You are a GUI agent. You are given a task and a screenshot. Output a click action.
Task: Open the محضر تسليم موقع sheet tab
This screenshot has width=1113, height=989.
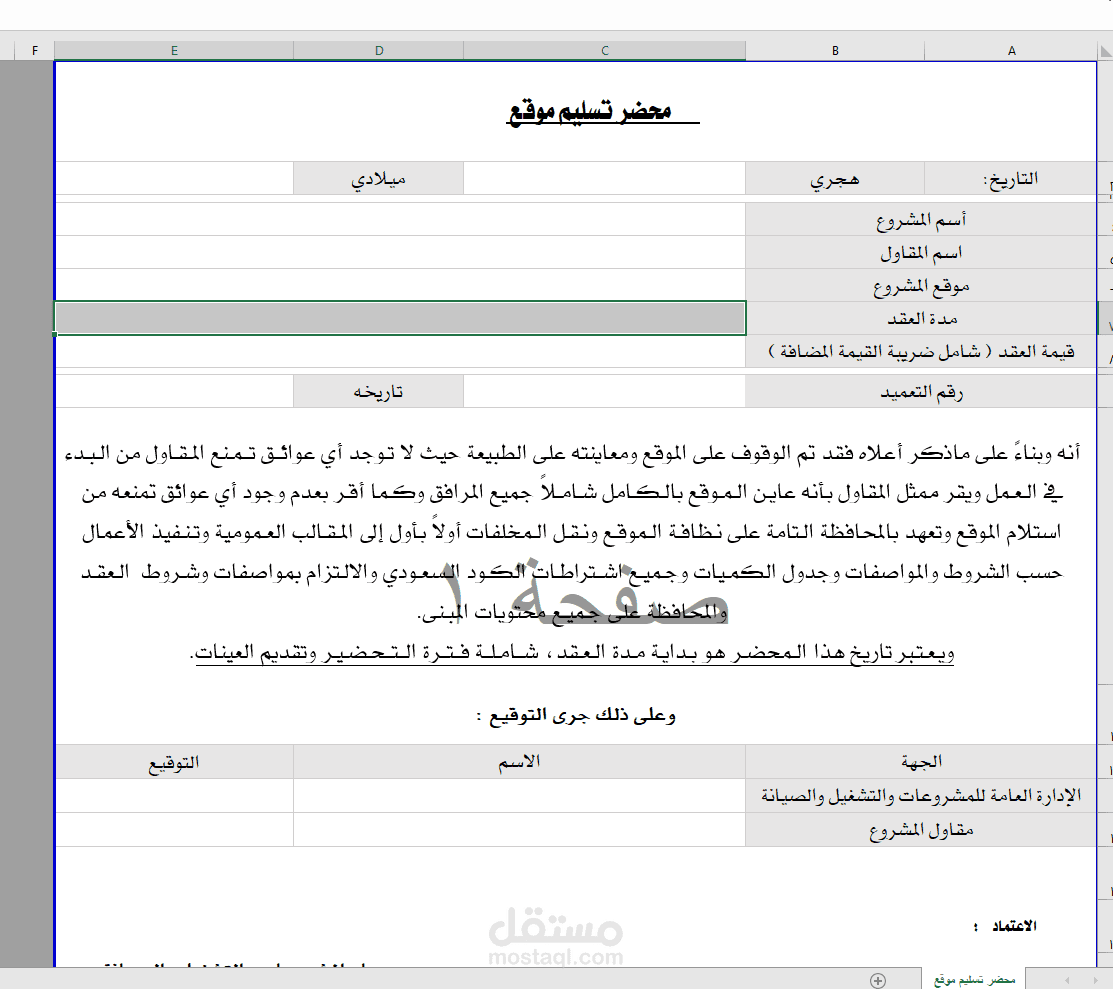pos(974,980)
